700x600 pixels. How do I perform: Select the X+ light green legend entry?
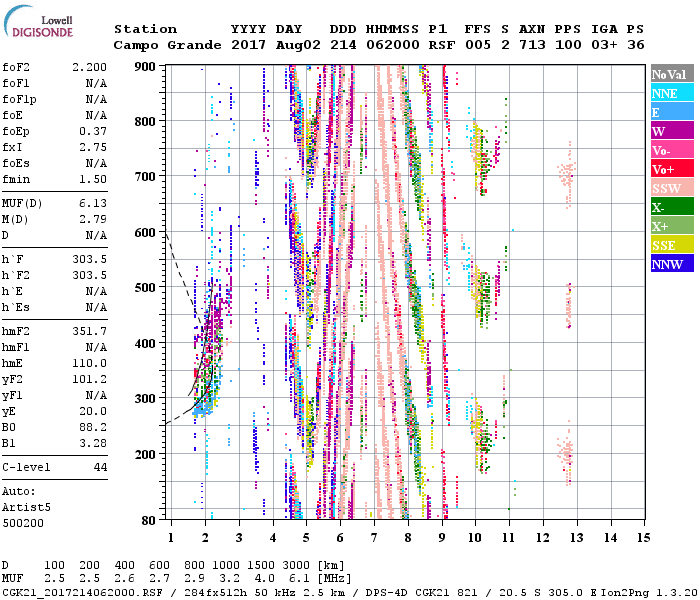point(672,227)
